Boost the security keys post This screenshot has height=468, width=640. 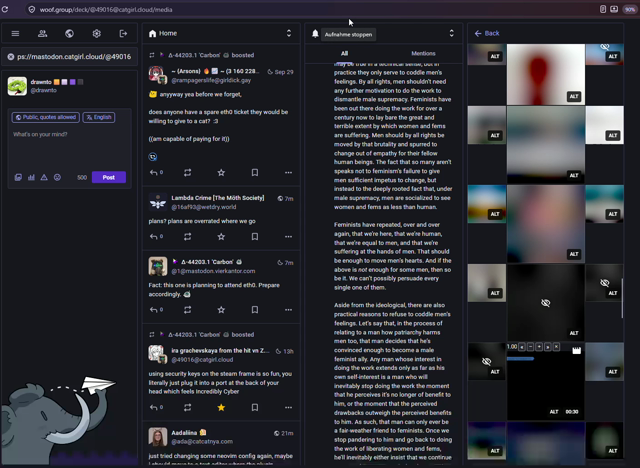pos(187,407)
